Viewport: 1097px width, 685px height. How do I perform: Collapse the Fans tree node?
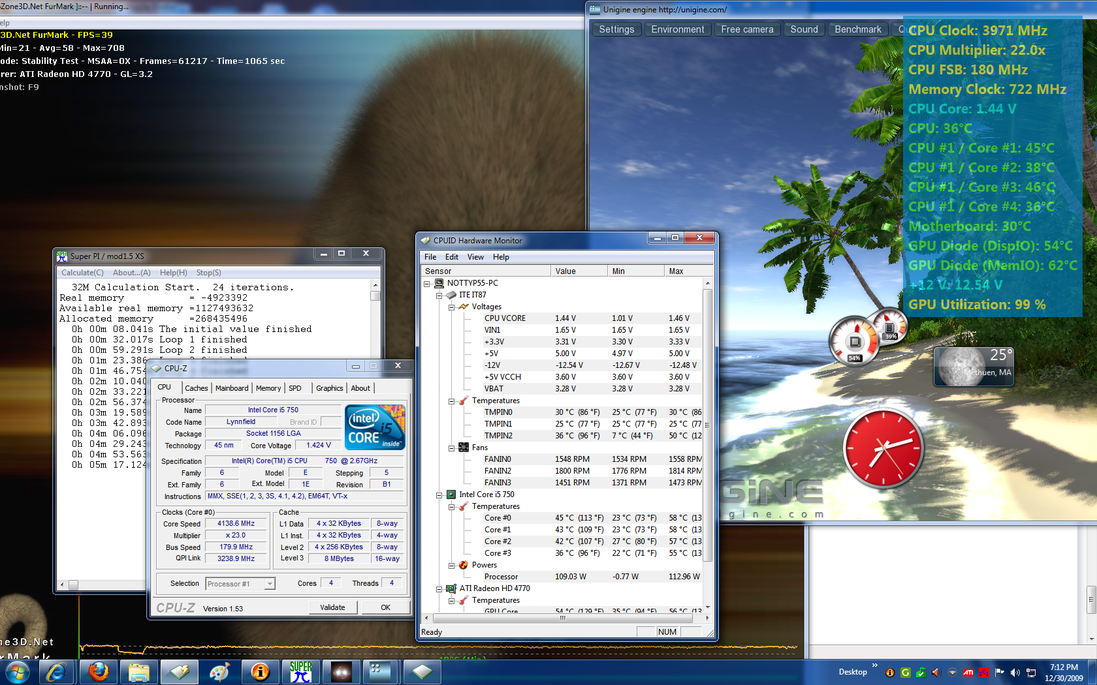point(451,448)
